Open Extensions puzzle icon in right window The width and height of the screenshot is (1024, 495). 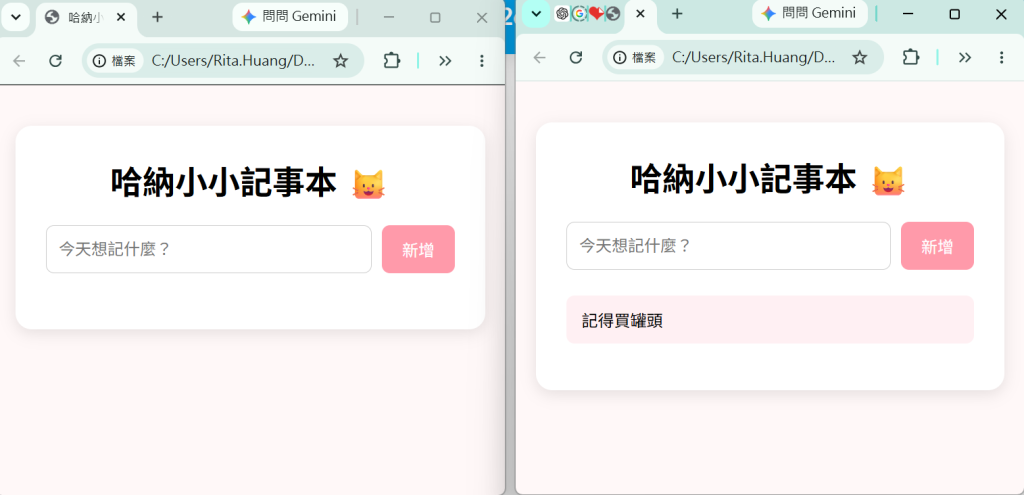pos(911,57)
